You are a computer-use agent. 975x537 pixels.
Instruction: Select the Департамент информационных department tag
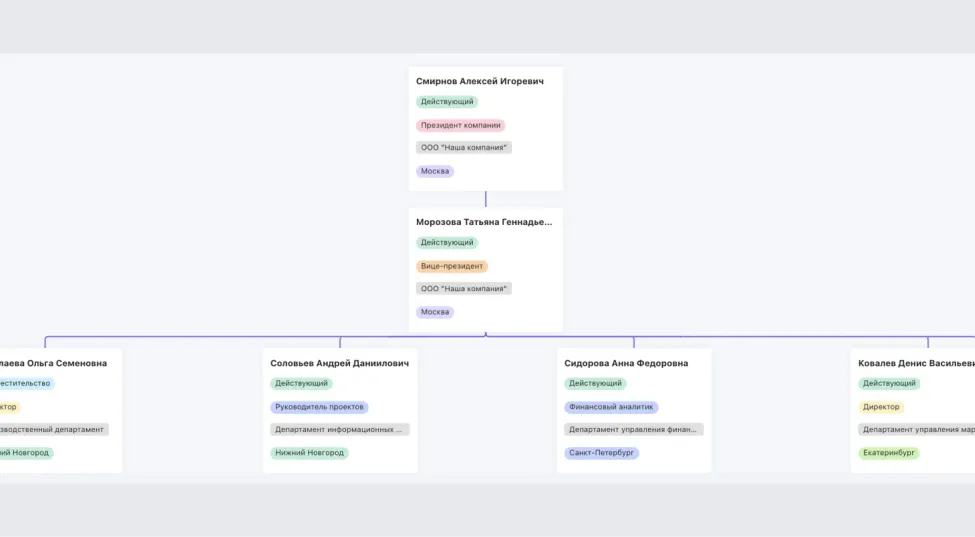tap(339, 430)
